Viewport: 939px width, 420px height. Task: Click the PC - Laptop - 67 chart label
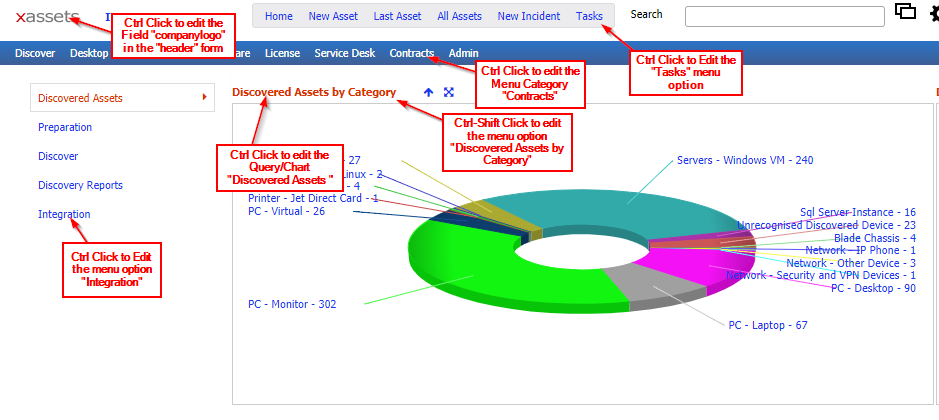pyautogui.click(x=767, y=325)
